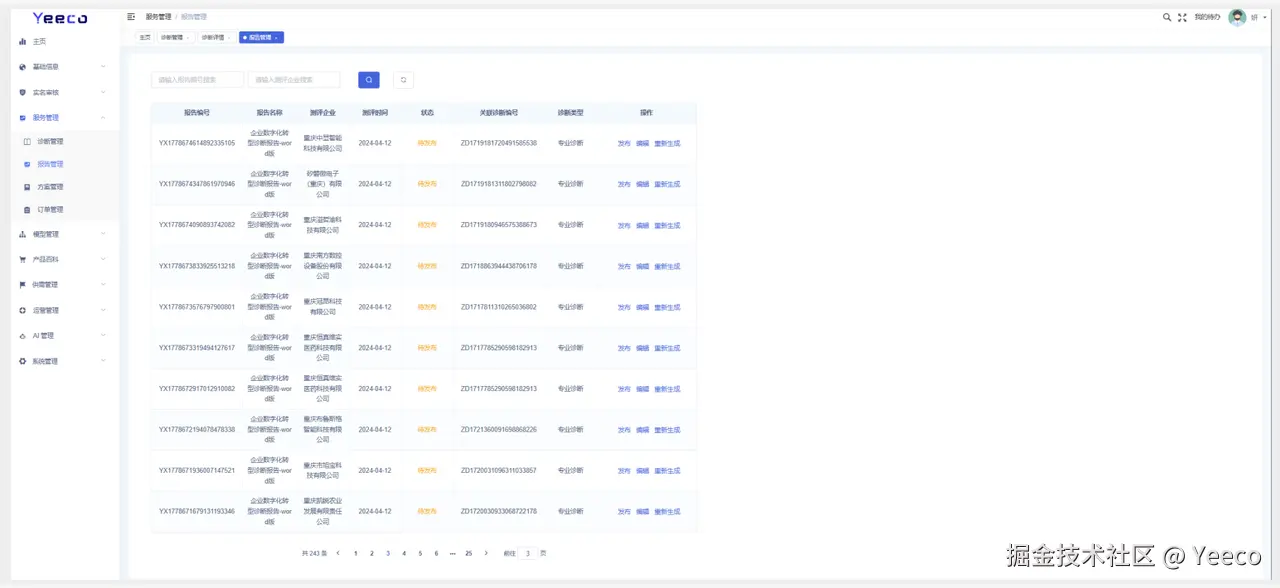Click the 实名审核 shield icon

click(23, 92)
